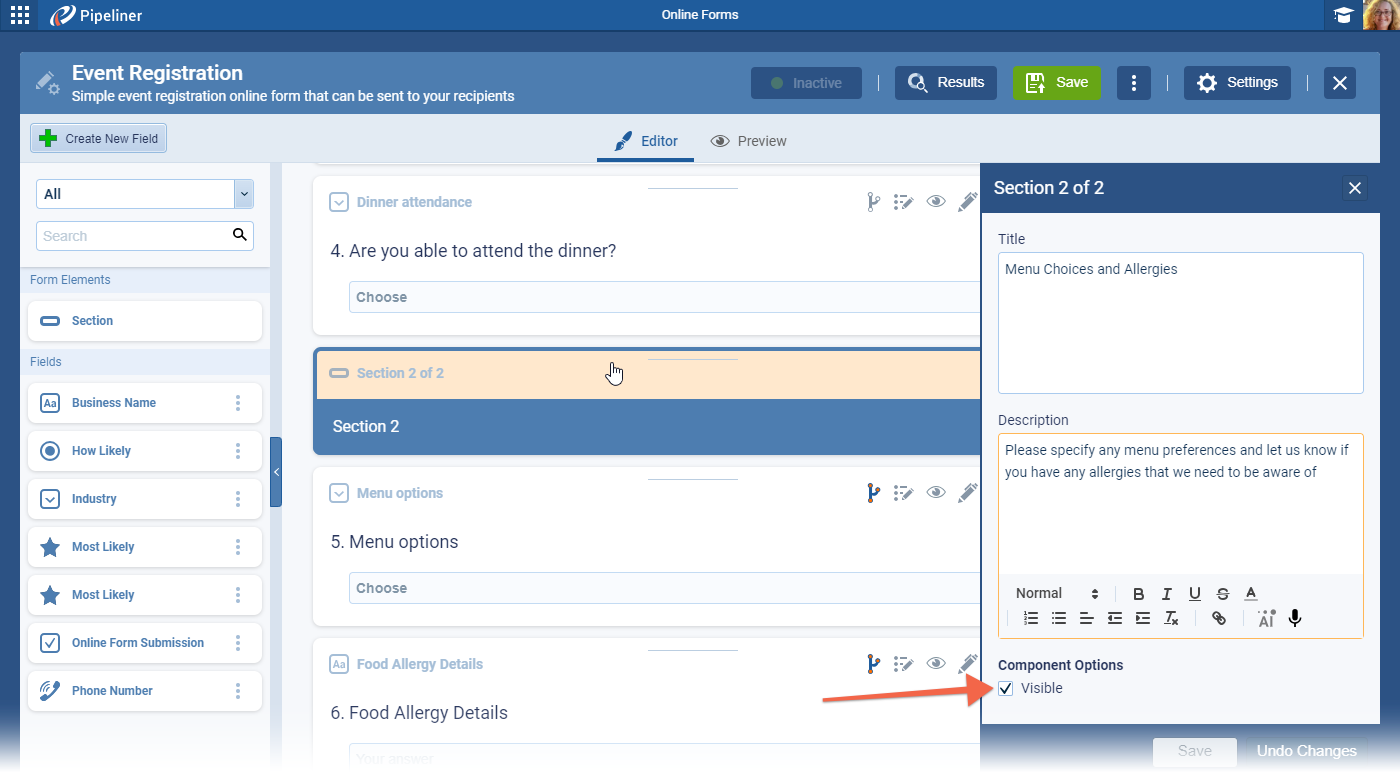The height and width of the screenshot is (772, 1400).
Task: Uncheck the Visible checkbox
Action: [x=1006, y=688]
